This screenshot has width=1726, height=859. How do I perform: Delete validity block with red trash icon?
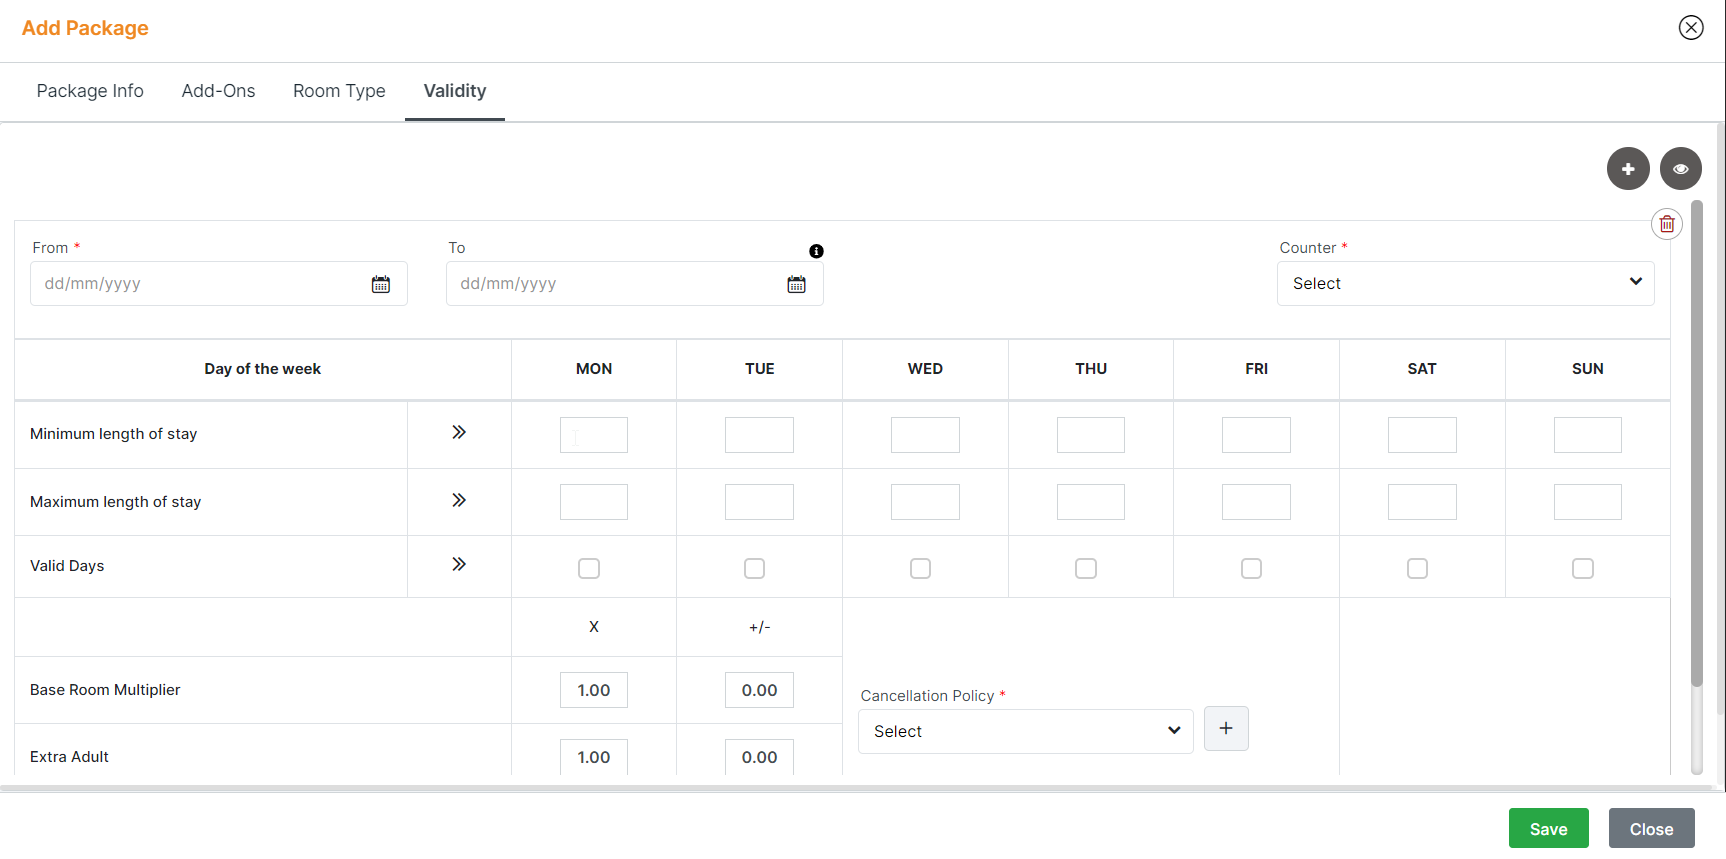[1666, 224]
